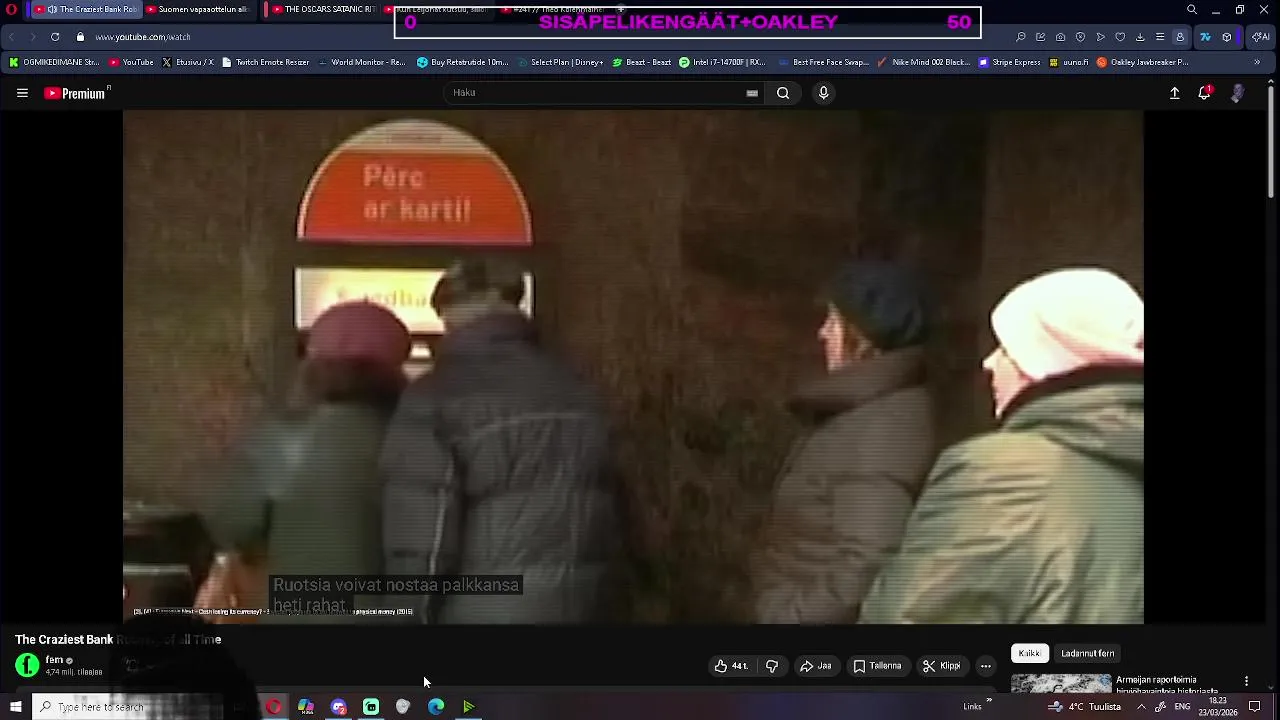Open the 7TV extension icon
Screen dimensions: 1280x720
click(1205, 37)
